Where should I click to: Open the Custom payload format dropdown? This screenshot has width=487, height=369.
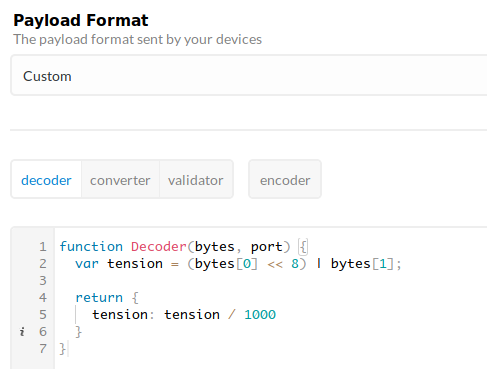[249, 76]
